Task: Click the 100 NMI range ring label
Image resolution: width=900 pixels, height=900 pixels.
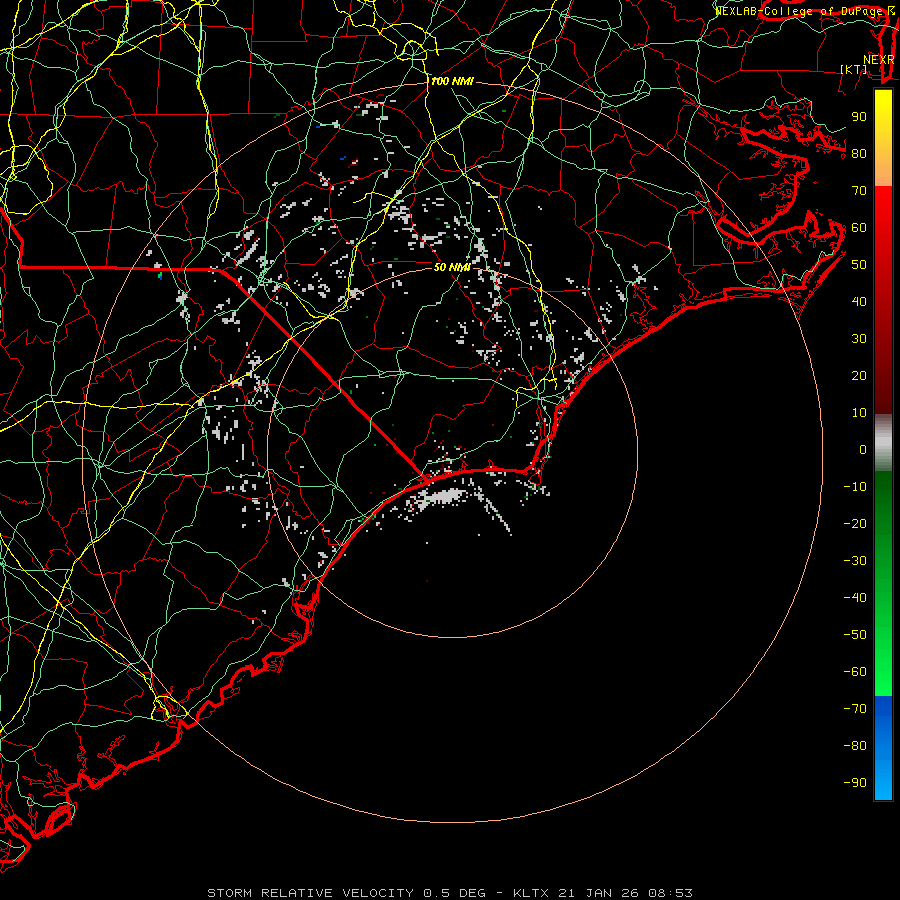Action: click(x=452, y=82)
